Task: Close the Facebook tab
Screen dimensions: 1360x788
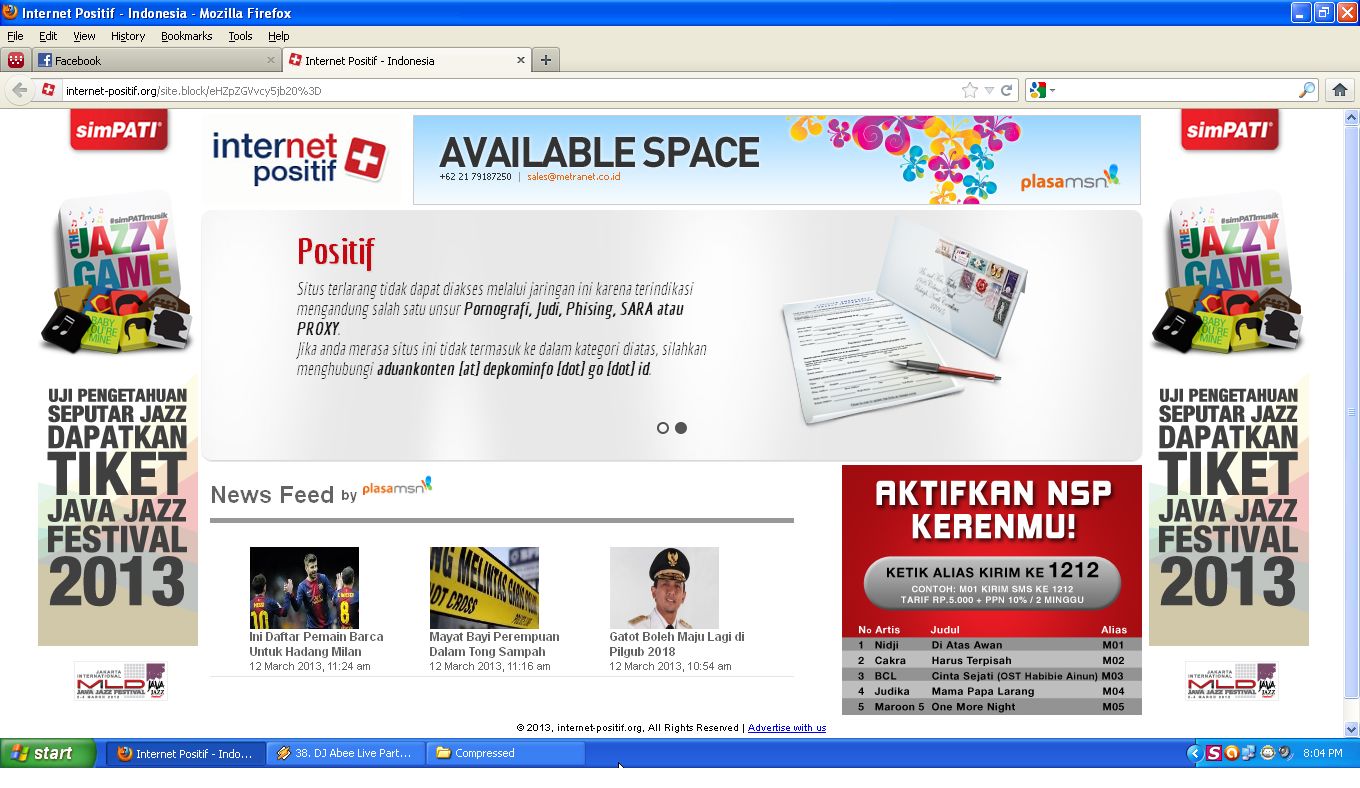Action: pos(271,60)
